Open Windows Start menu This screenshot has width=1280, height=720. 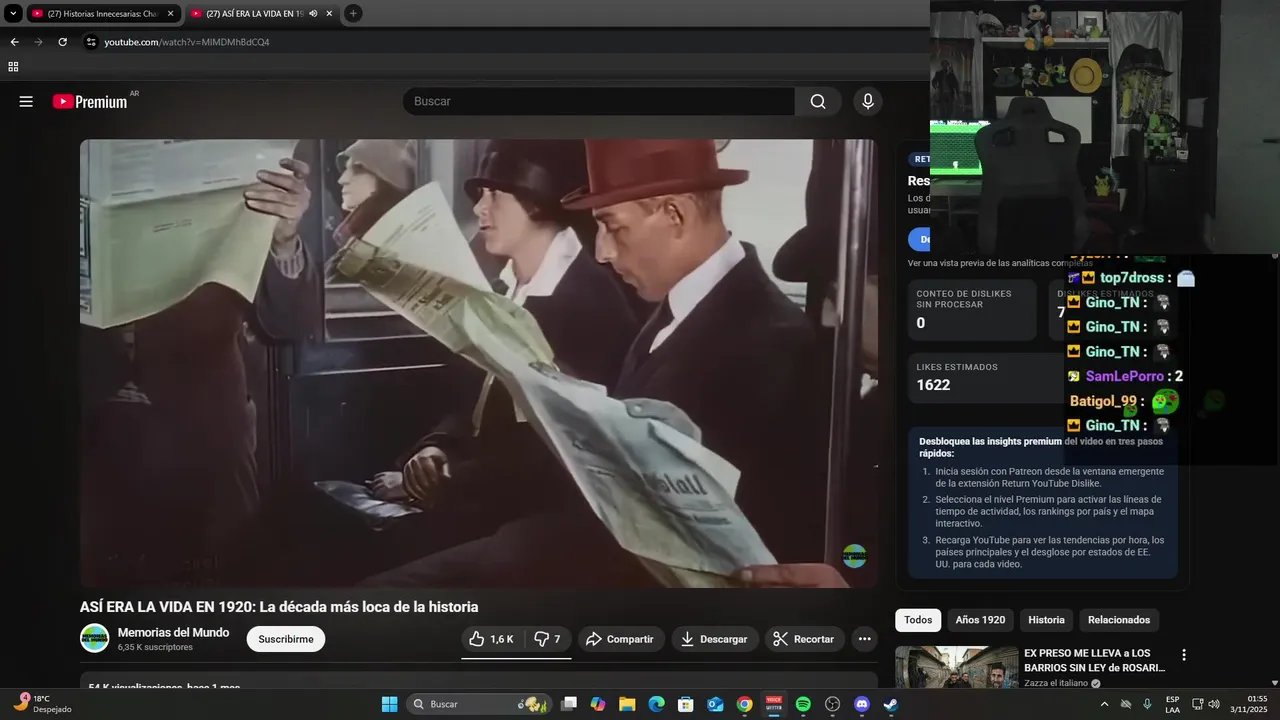click(389, 704)
